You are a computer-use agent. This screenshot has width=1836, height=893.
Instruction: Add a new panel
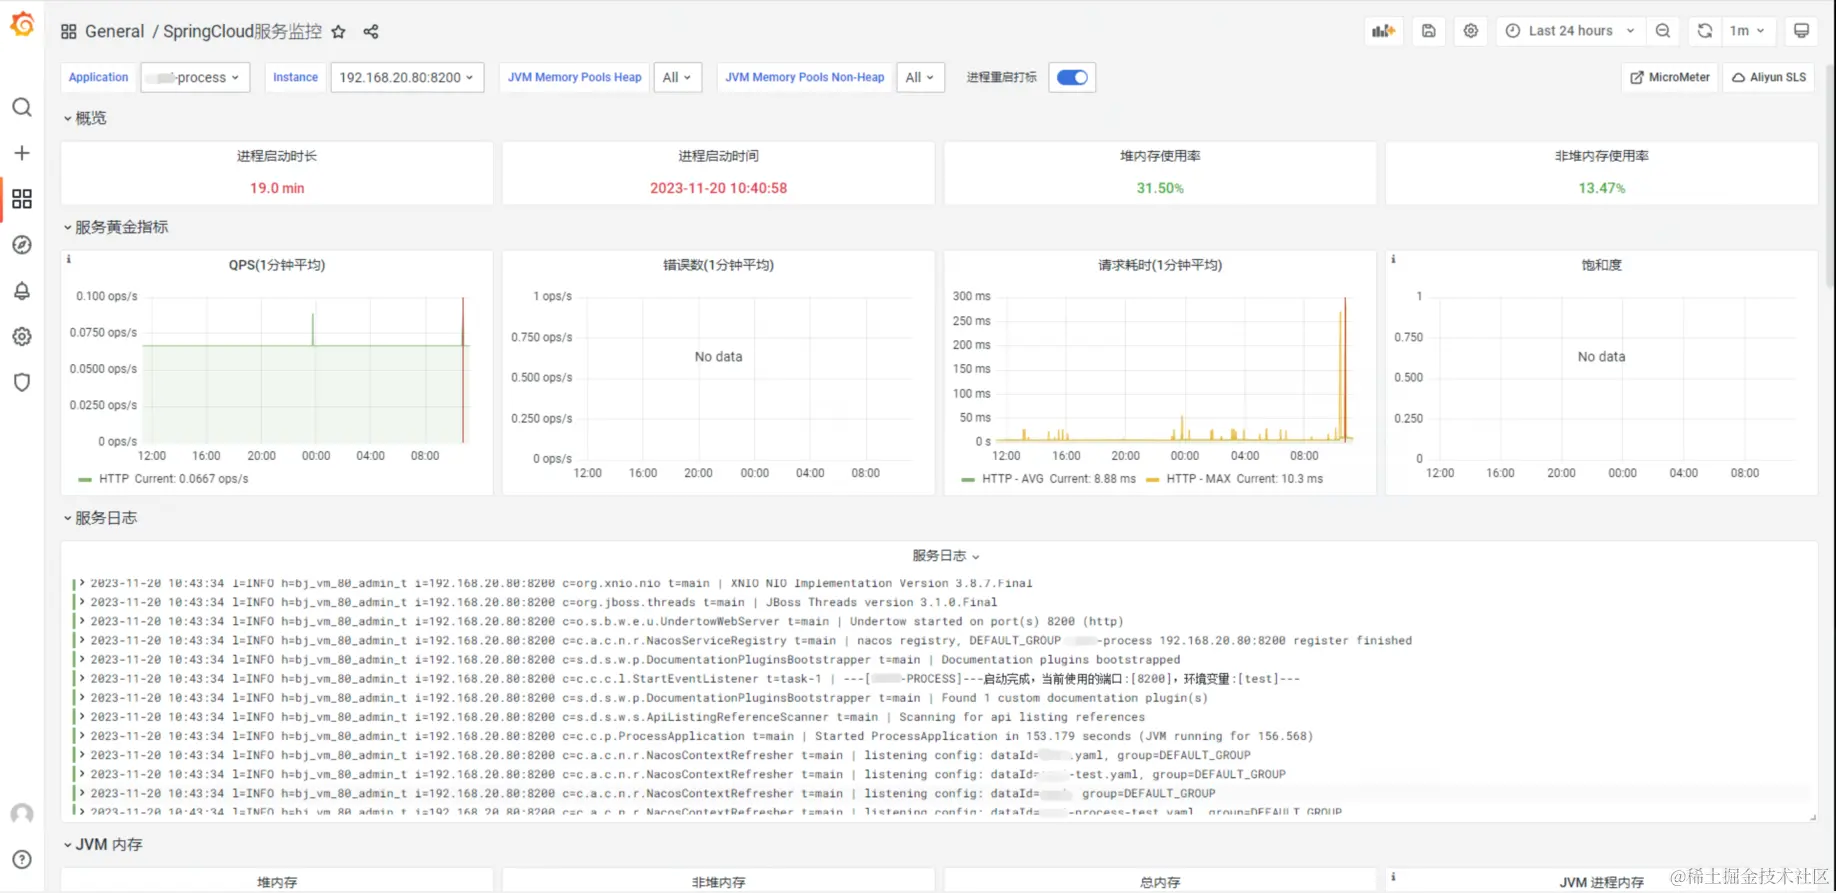[1384, 31]
